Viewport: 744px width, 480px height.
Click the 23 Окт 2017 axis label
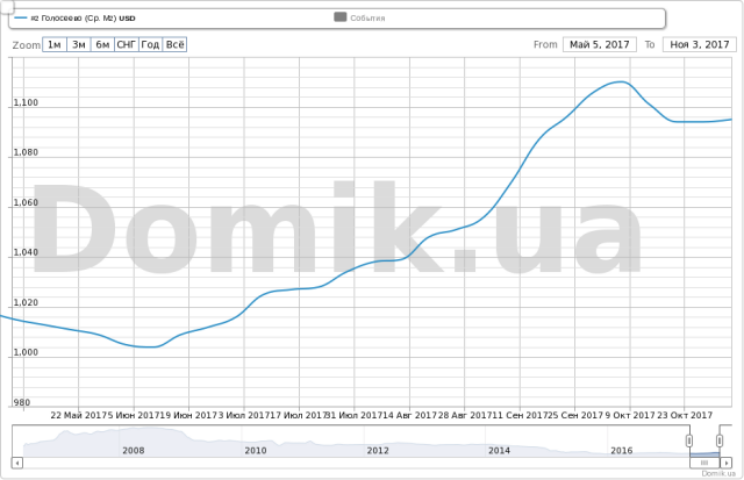tap(685, 415)
